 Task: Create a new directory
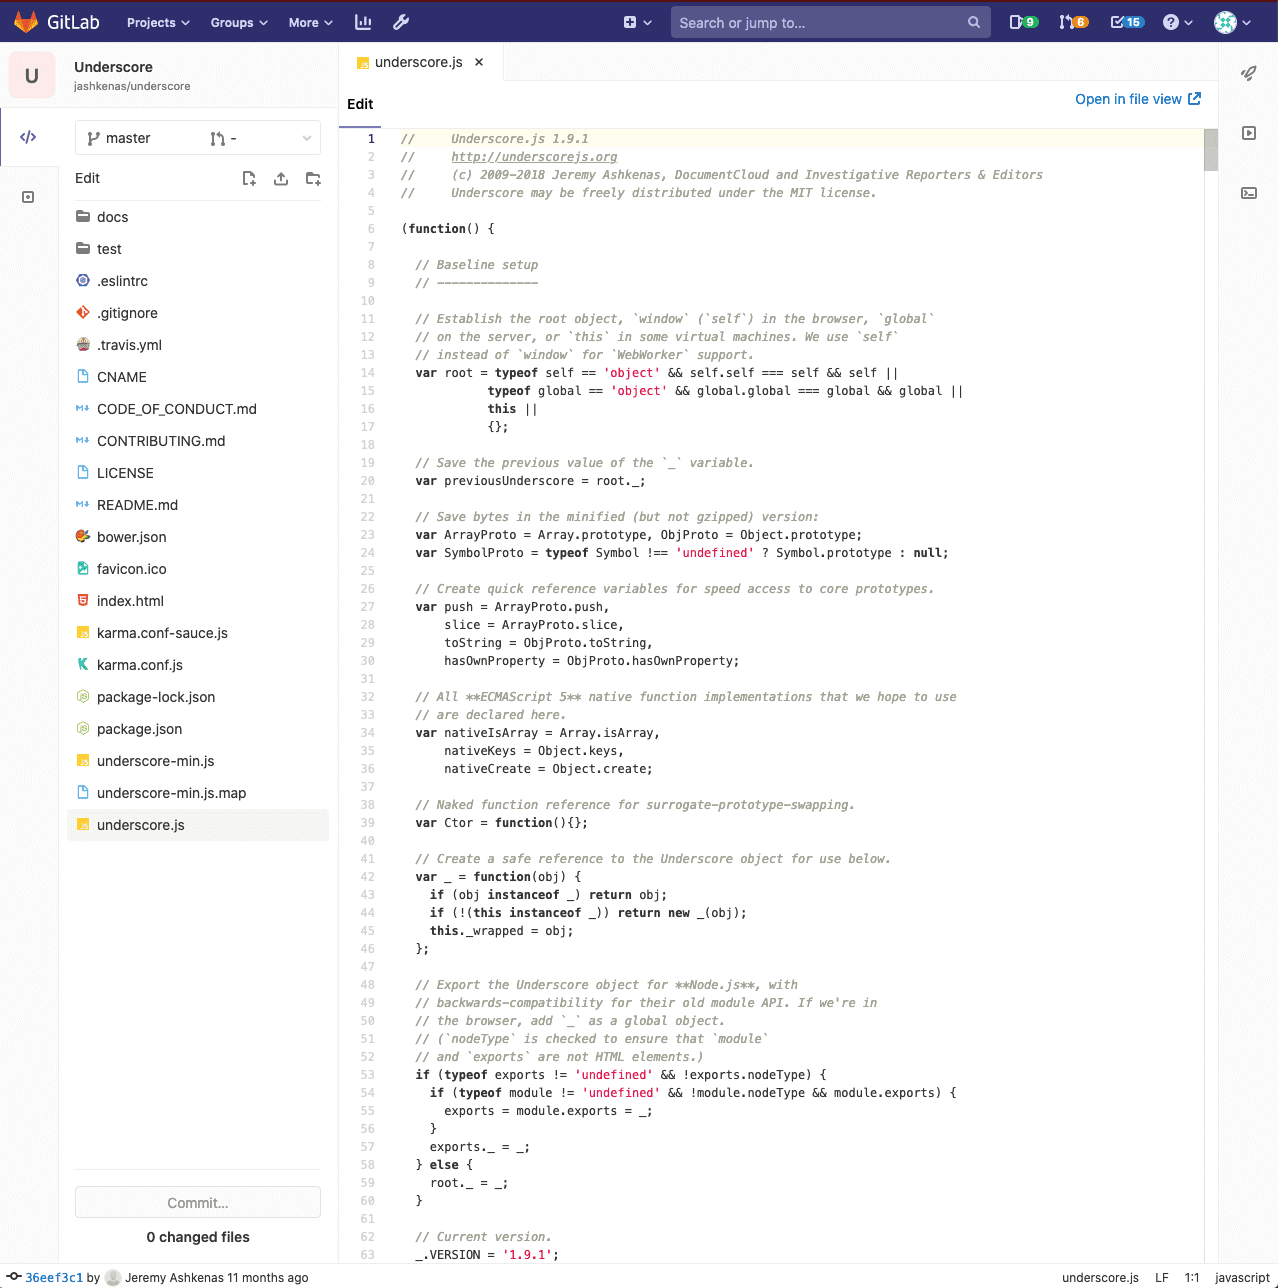pyautogui.click(x=313, y=178)
